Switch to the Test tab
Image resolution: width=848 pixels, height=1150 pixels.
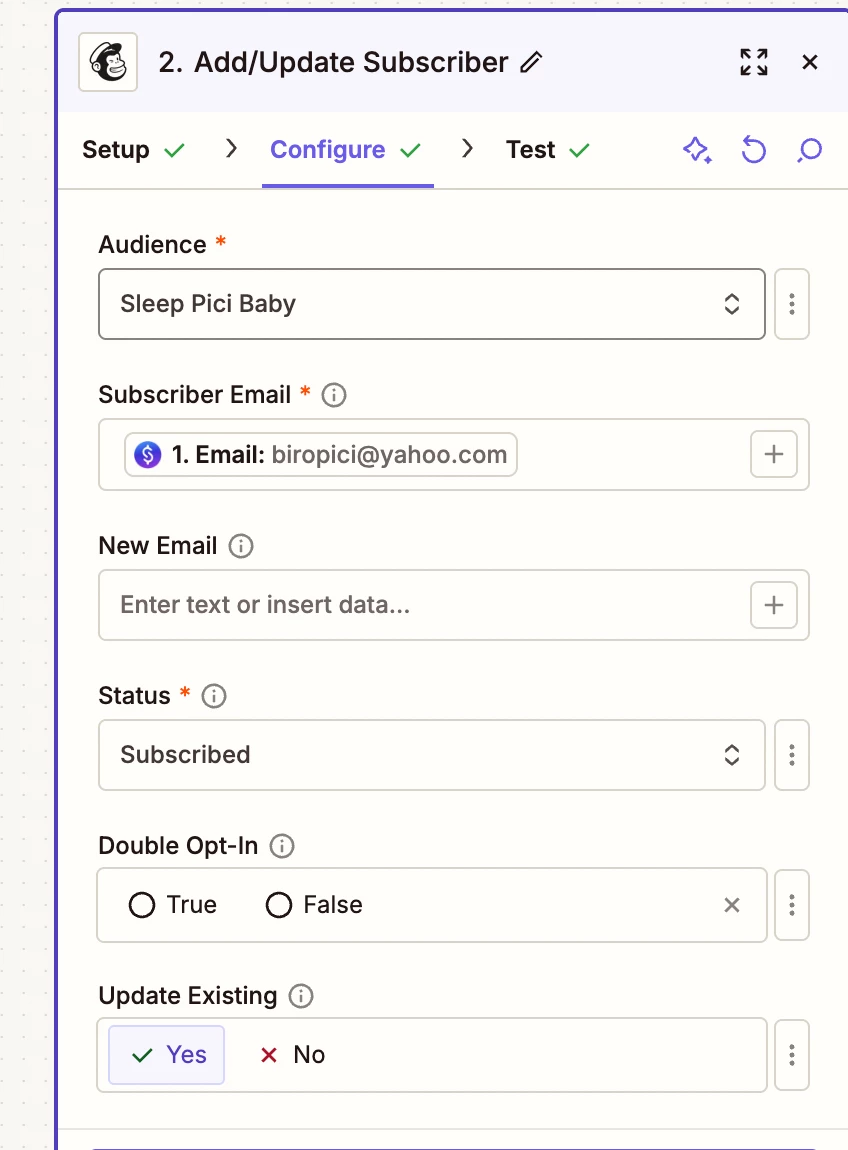pos(548,150)
